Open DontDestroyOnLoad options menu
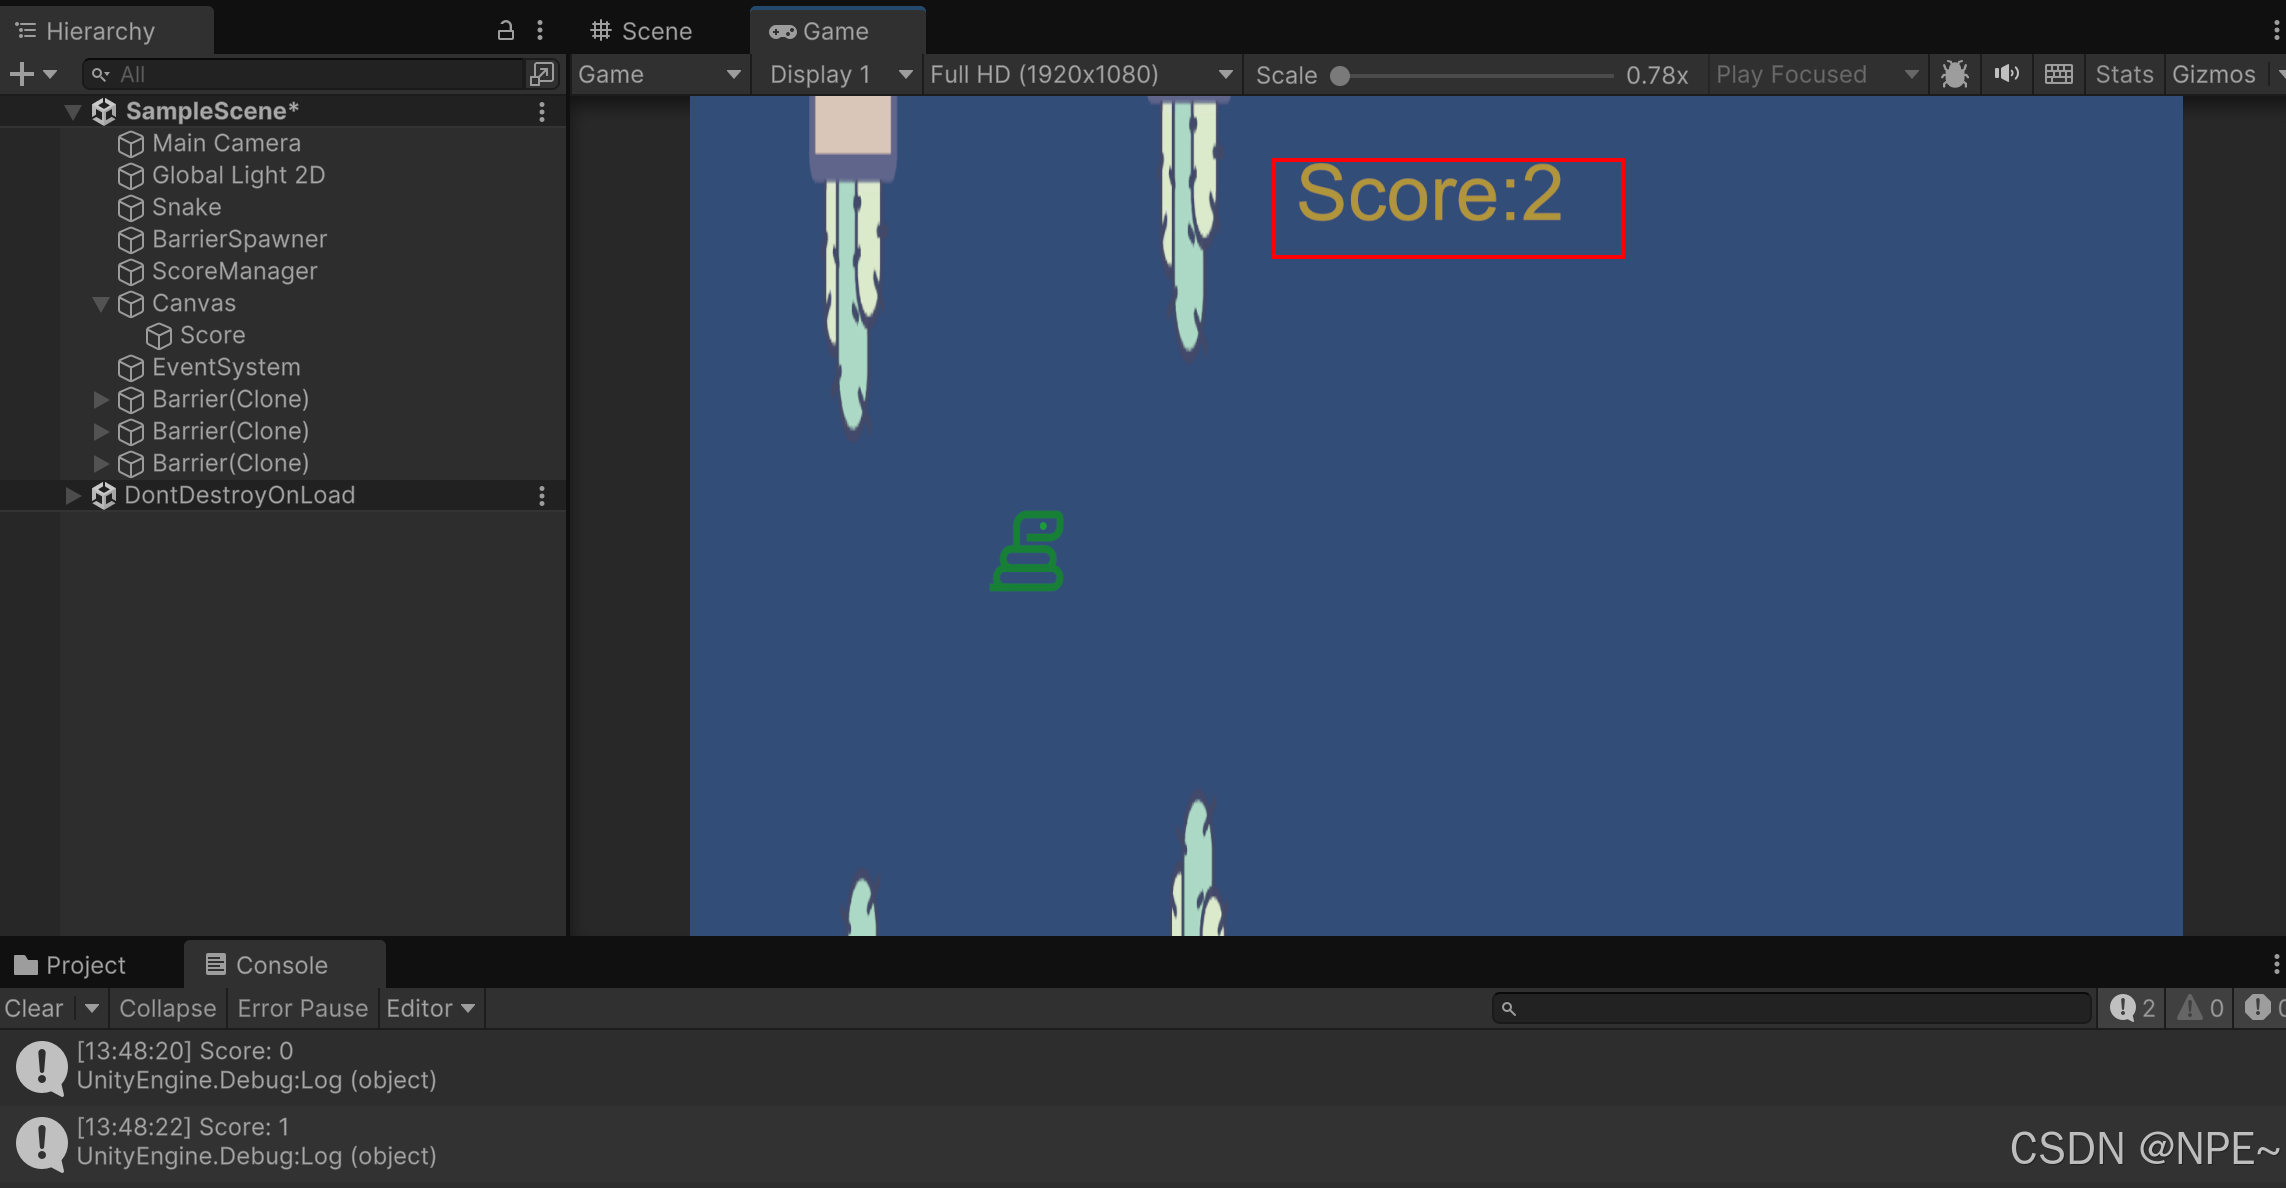Image resolution: width=2286 pixels, height=1188 pixels. click(542, 495)
